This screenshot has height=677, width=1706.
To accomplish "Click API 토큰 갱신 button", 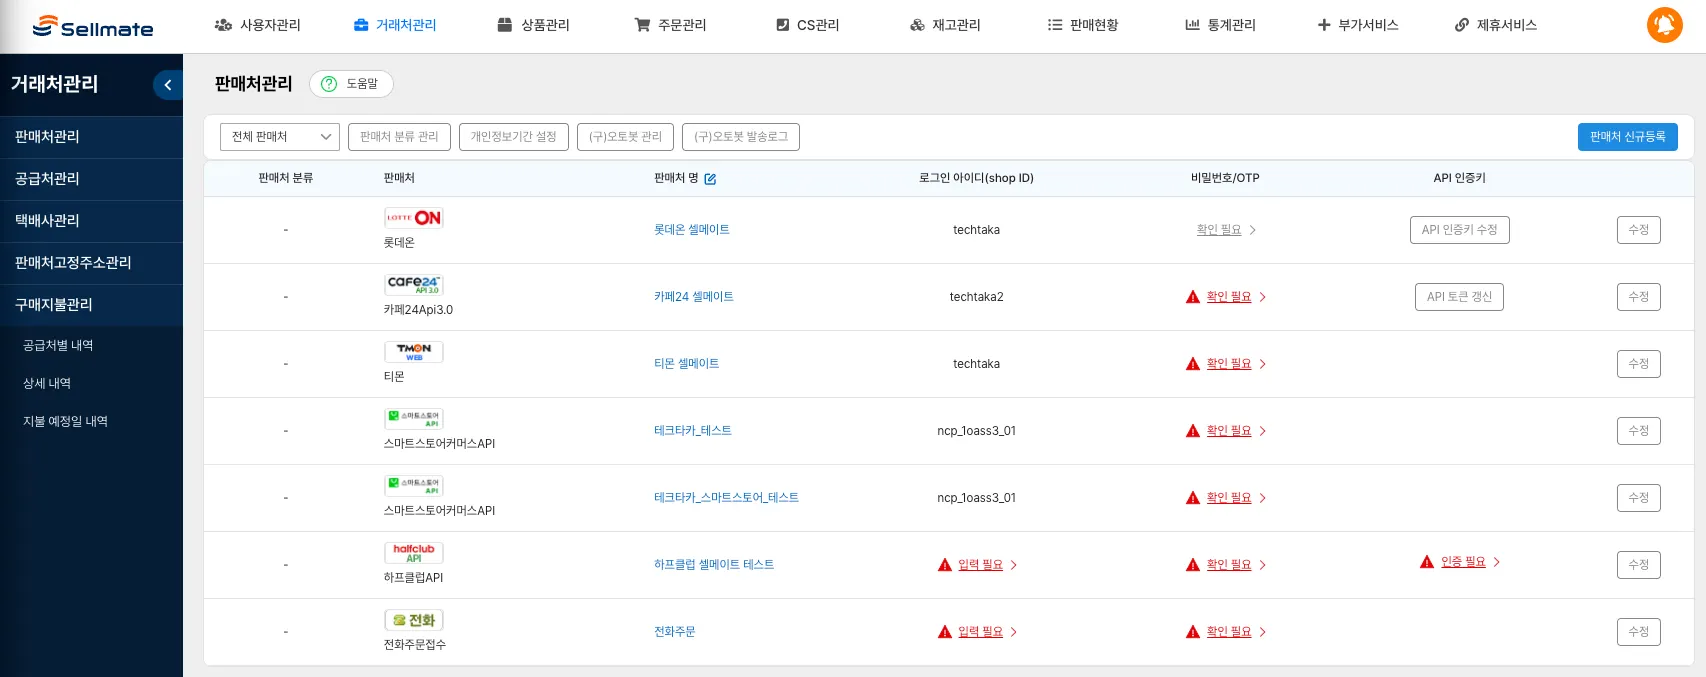I will [1459, 297].
